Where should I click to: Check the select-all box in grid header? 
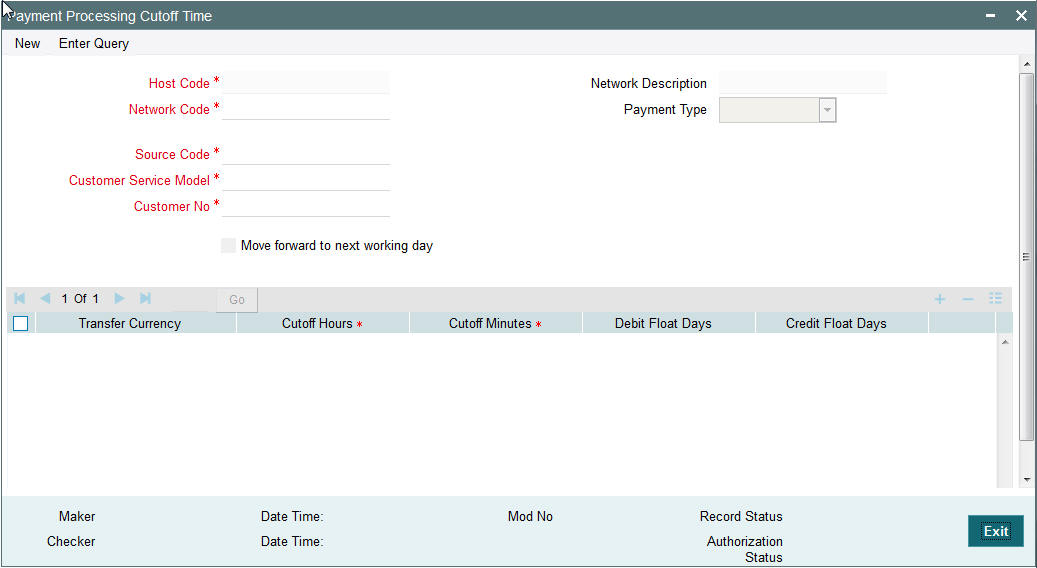21,323
